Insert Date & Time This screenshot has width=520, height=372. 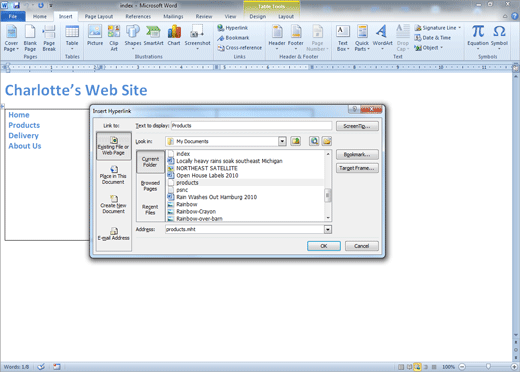[x=433, y=38]
